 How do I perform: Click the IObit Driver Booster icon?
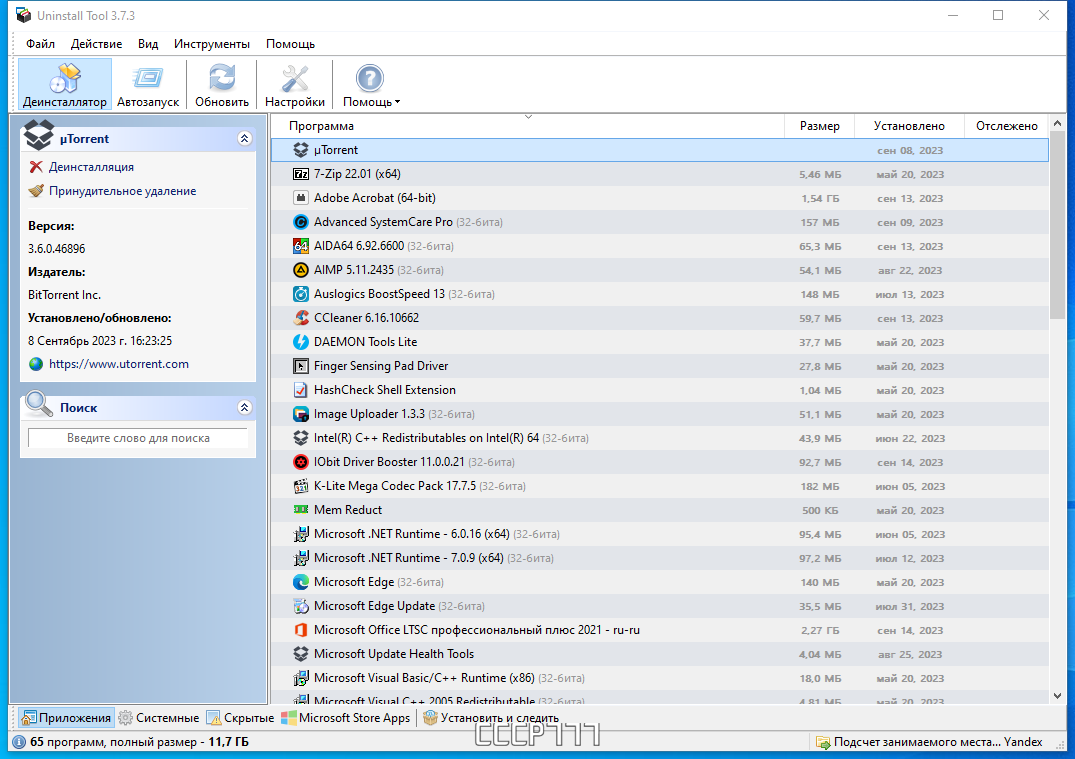click(301, 462)
